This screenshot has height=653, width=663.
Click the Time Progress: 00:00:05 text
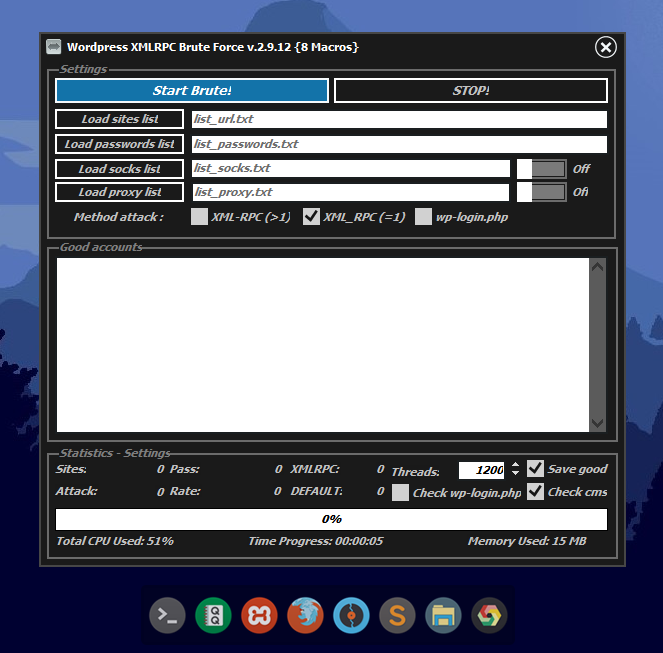[x=316, y=541]
